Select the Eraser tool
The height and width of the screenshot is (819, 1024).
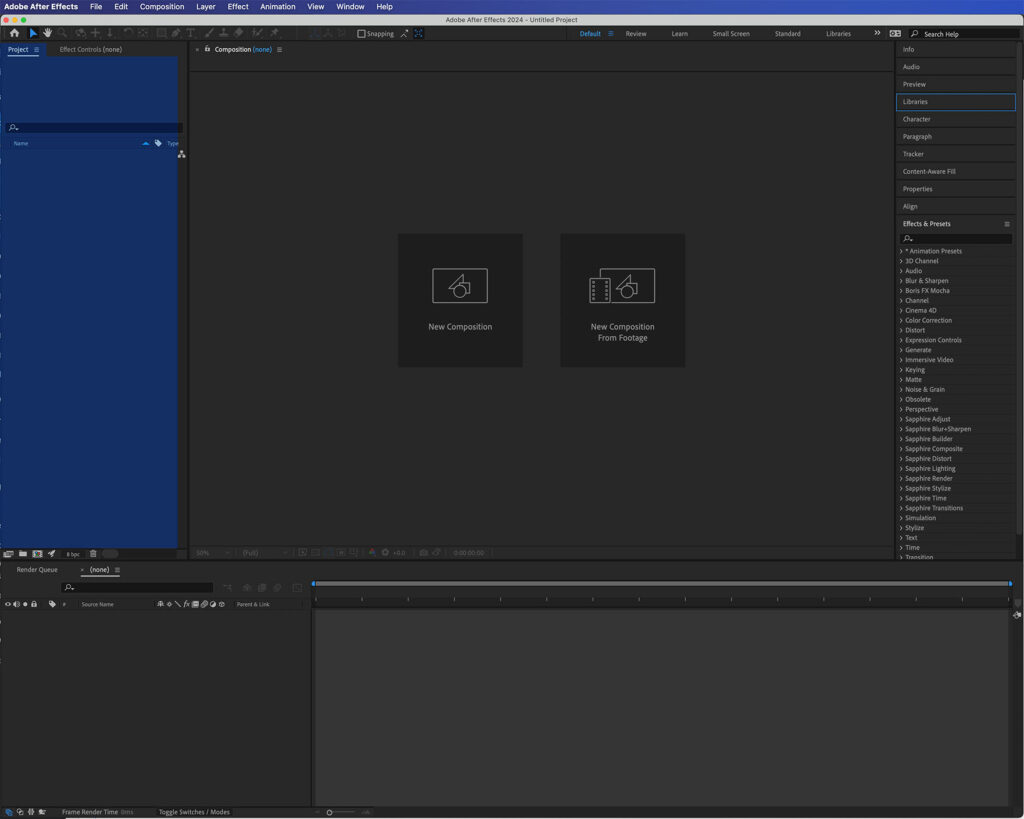tap(238, 33)
